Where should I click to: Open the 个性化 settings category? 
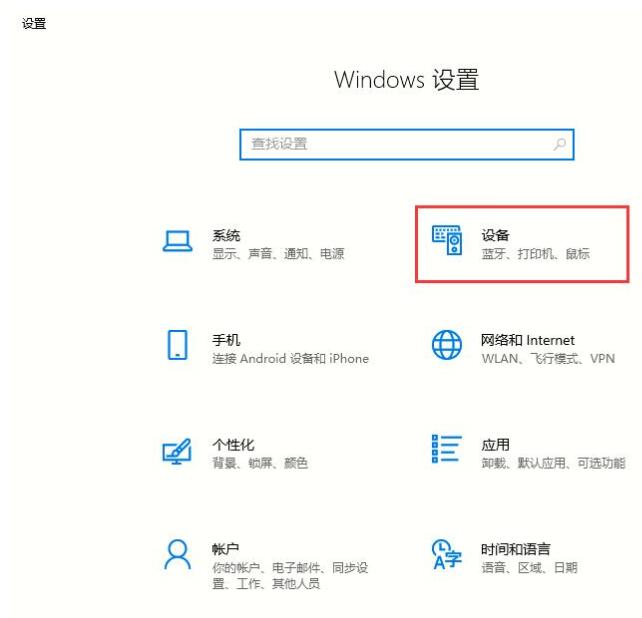(x=235, y=453)
